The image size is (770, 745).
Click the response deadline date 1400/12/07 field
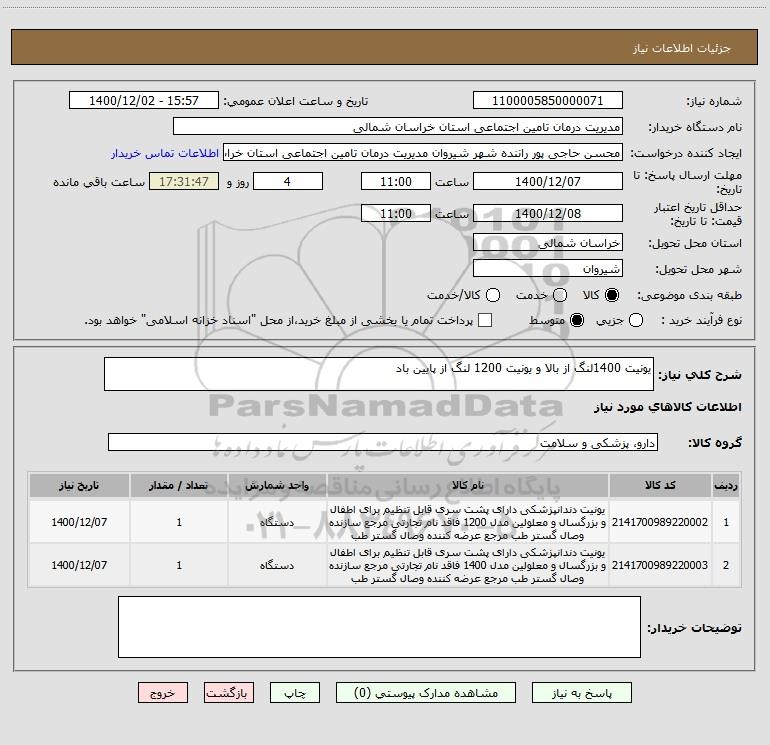(x=548, y=181)
